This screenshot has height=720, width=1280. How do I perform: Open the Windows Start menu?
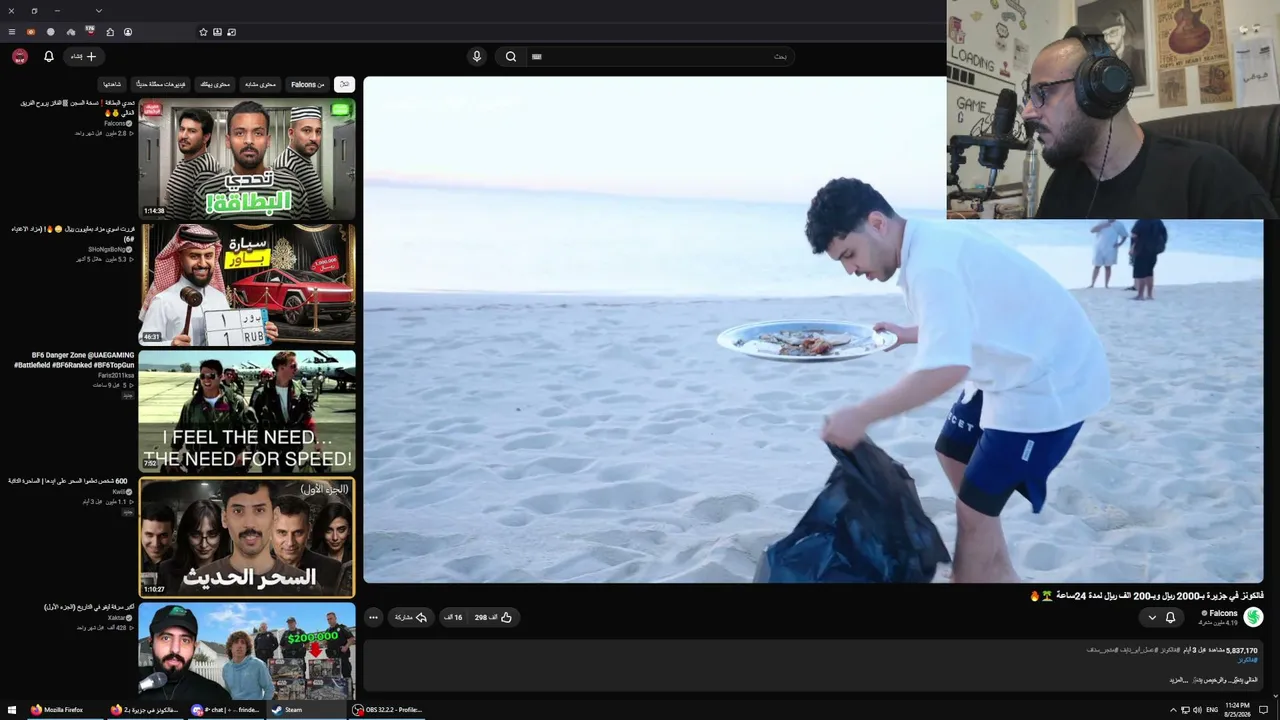tap(12, 710)
